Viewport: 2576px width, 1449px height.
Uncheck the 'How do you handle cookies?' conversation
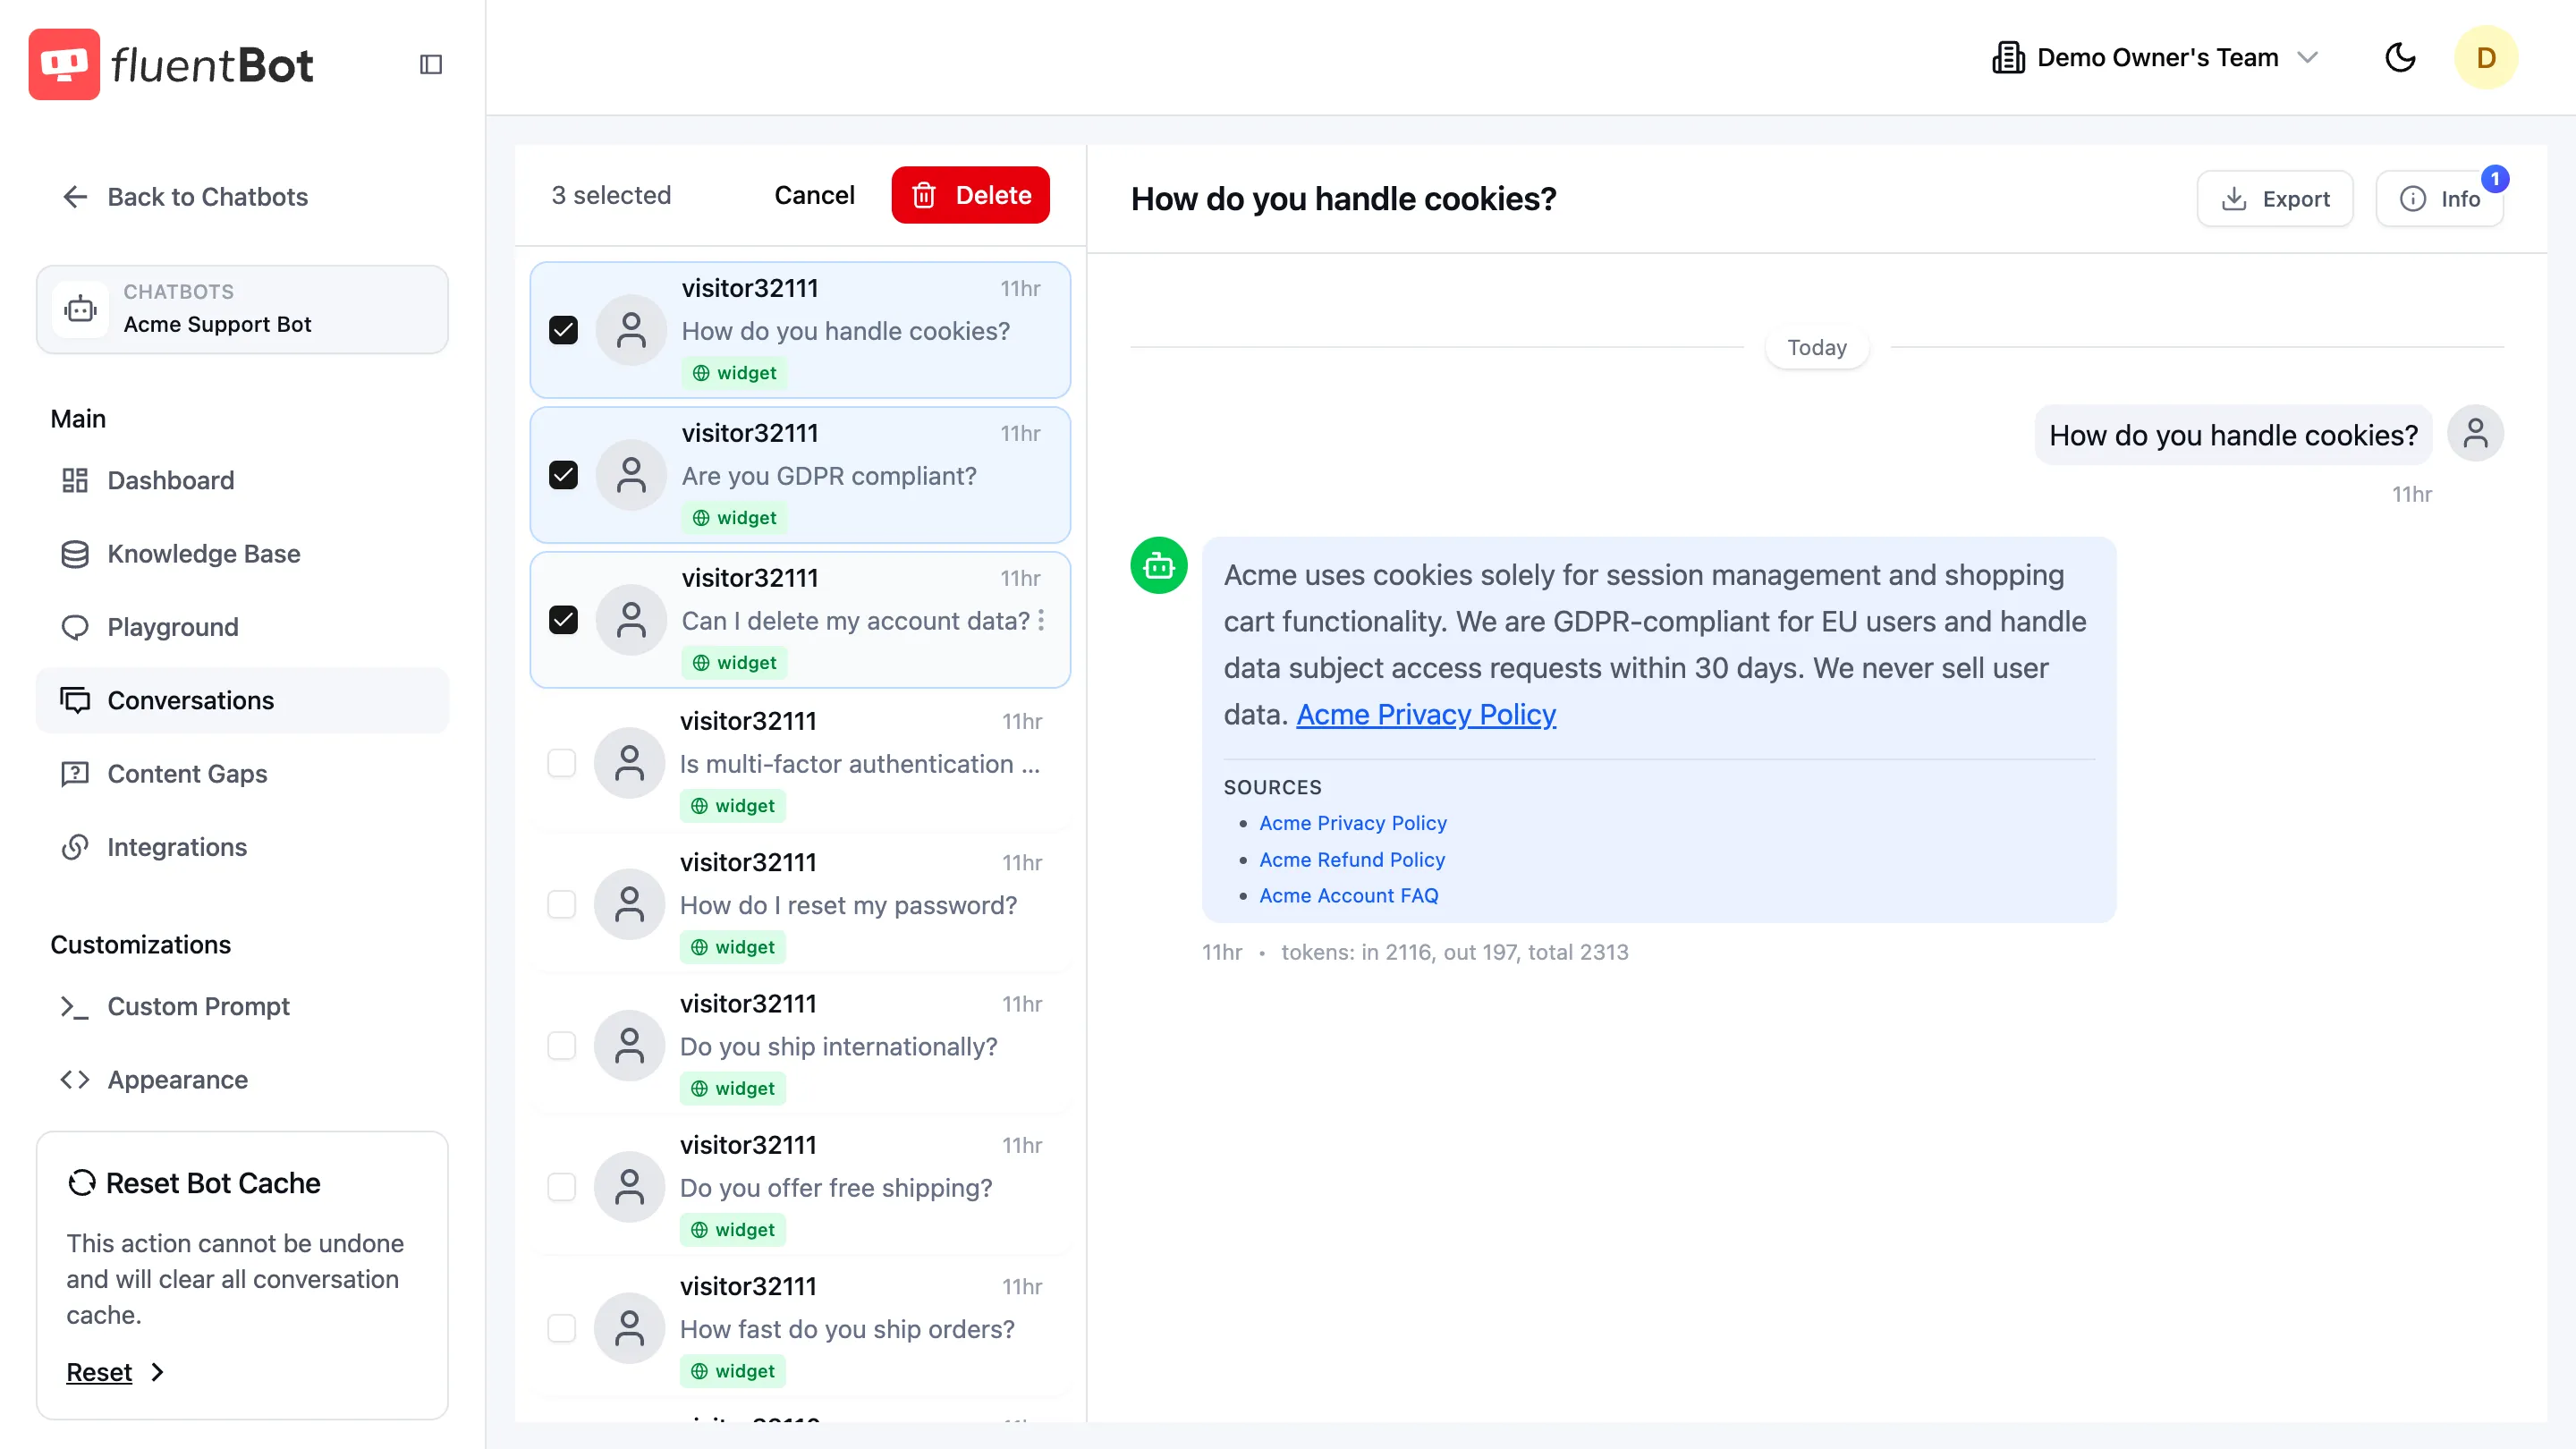(564, 330)
